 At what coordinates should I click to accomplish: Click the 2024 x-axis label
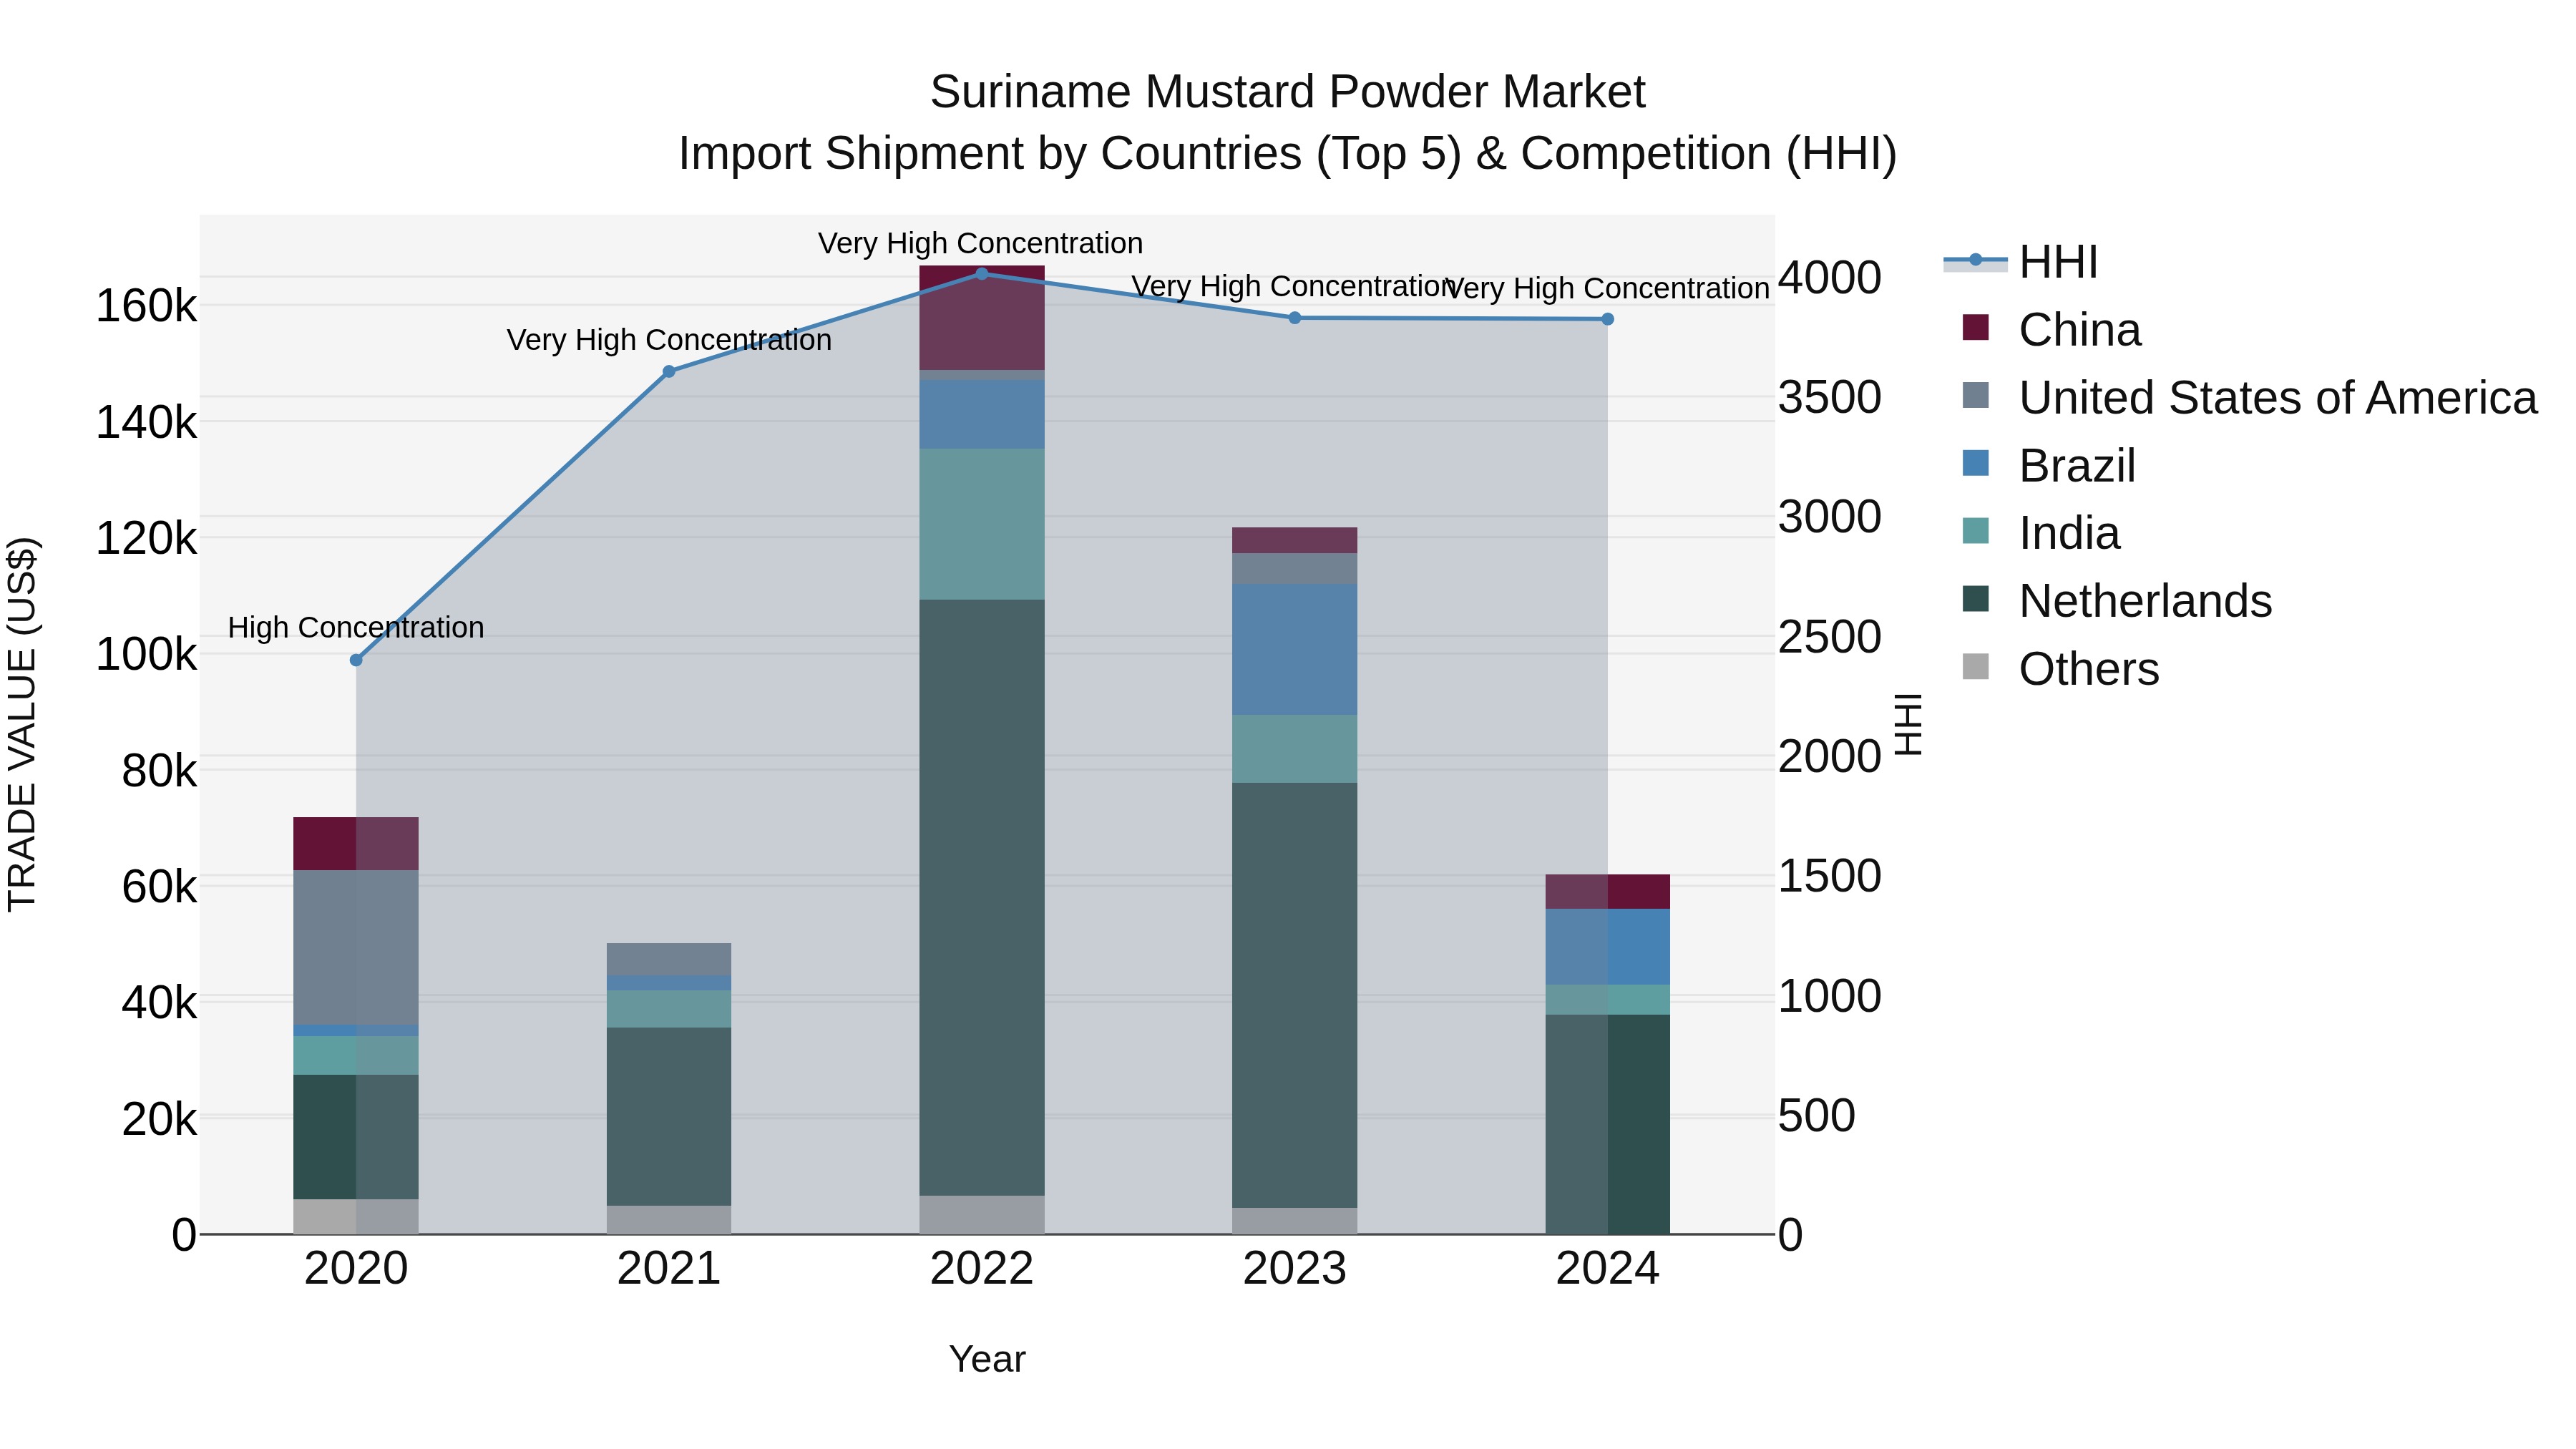tap(1607, 1269)
